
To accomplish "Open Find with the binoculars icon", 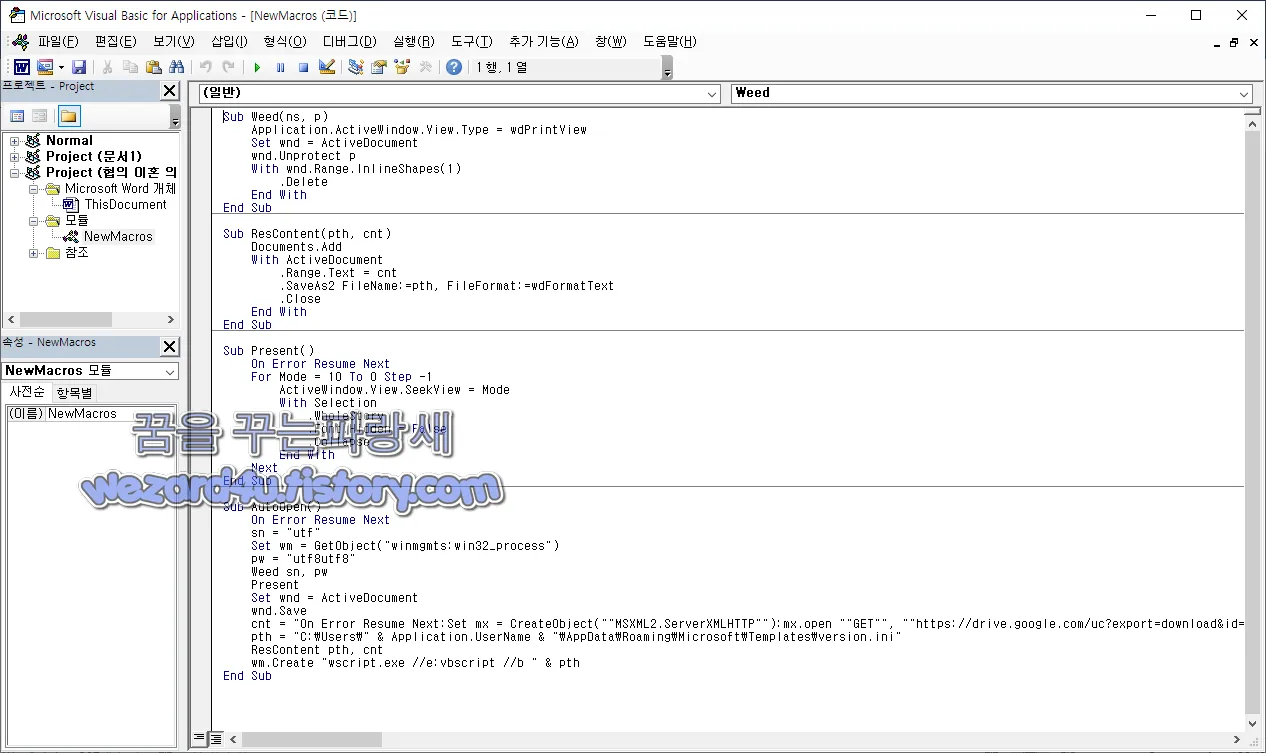I will (177, 67).
